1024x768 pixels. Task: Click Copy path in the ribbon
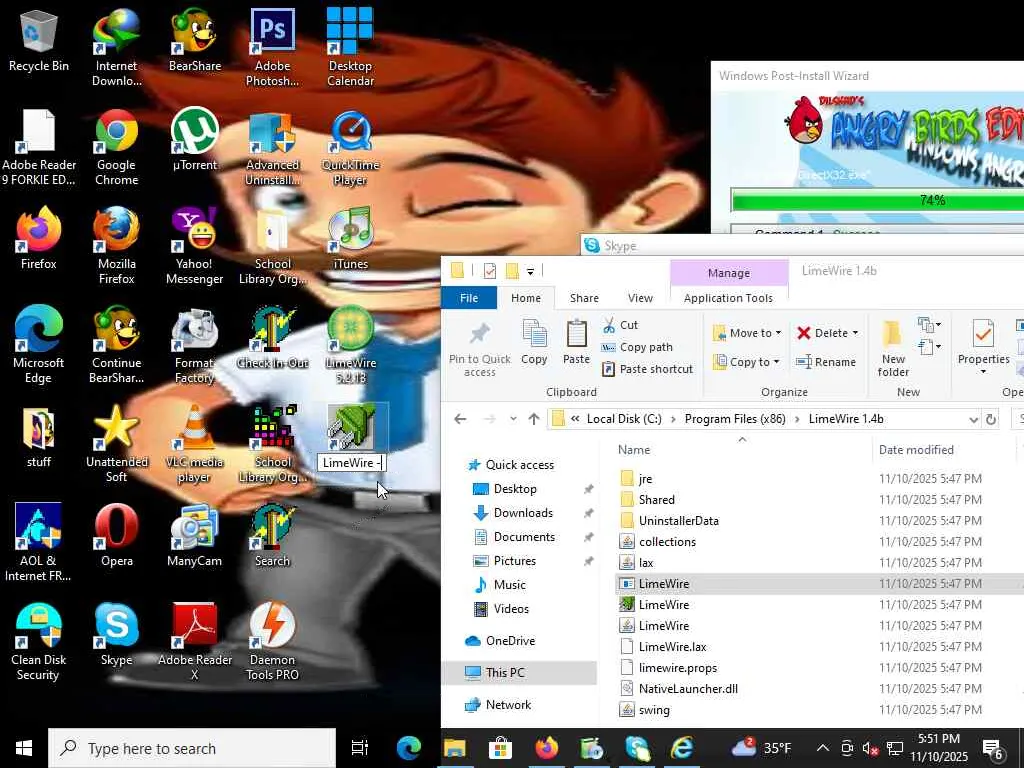637,347
